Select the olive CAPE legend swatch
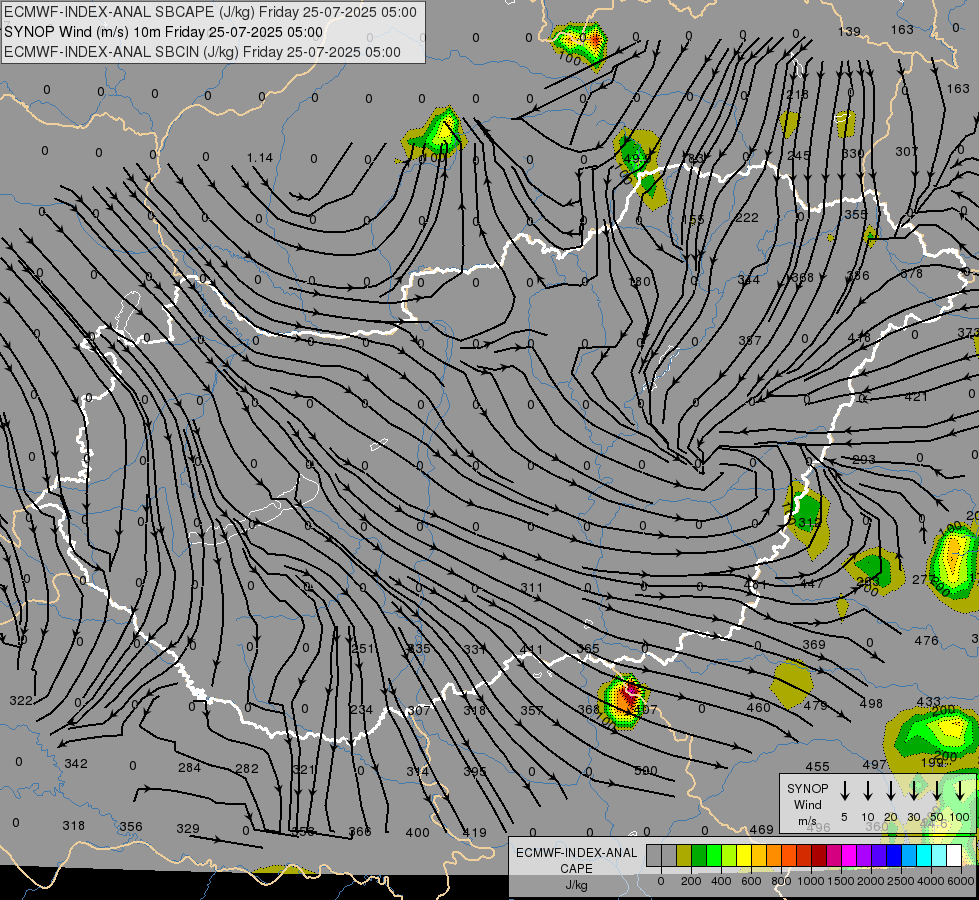This screenshot has height=900, width=979. (684, 855)
